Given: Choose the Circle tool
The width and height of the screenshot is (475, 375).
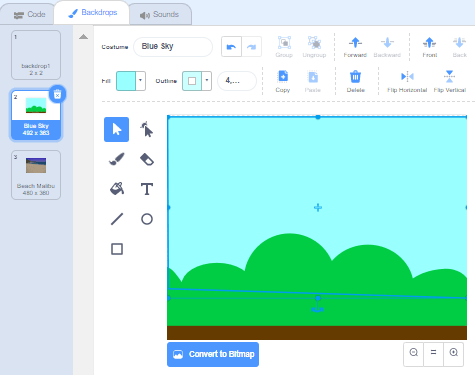Looking at the screenshot, I should (146, 219).
